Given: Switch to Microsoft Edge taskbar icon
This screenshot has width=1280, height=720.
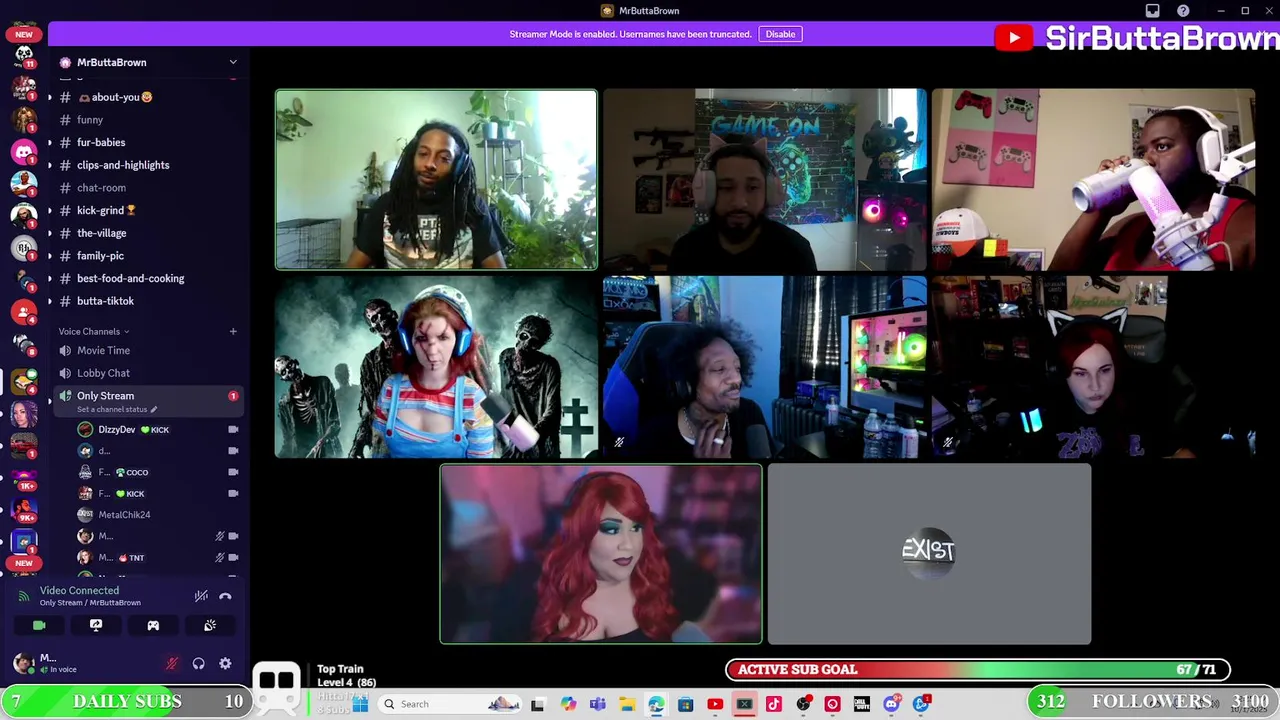Looking at the screenshot, I should [x=656, y=704].
